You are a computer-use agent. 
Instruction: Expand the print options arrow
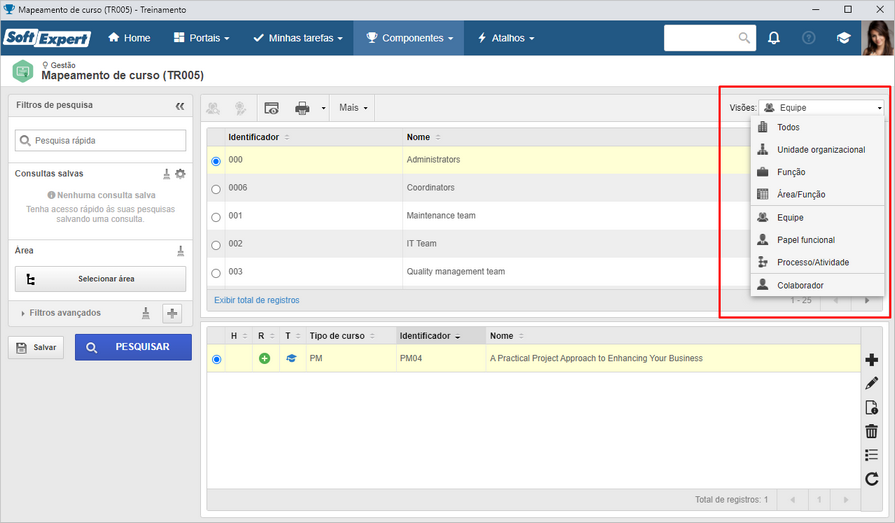(x=324, y=108)
